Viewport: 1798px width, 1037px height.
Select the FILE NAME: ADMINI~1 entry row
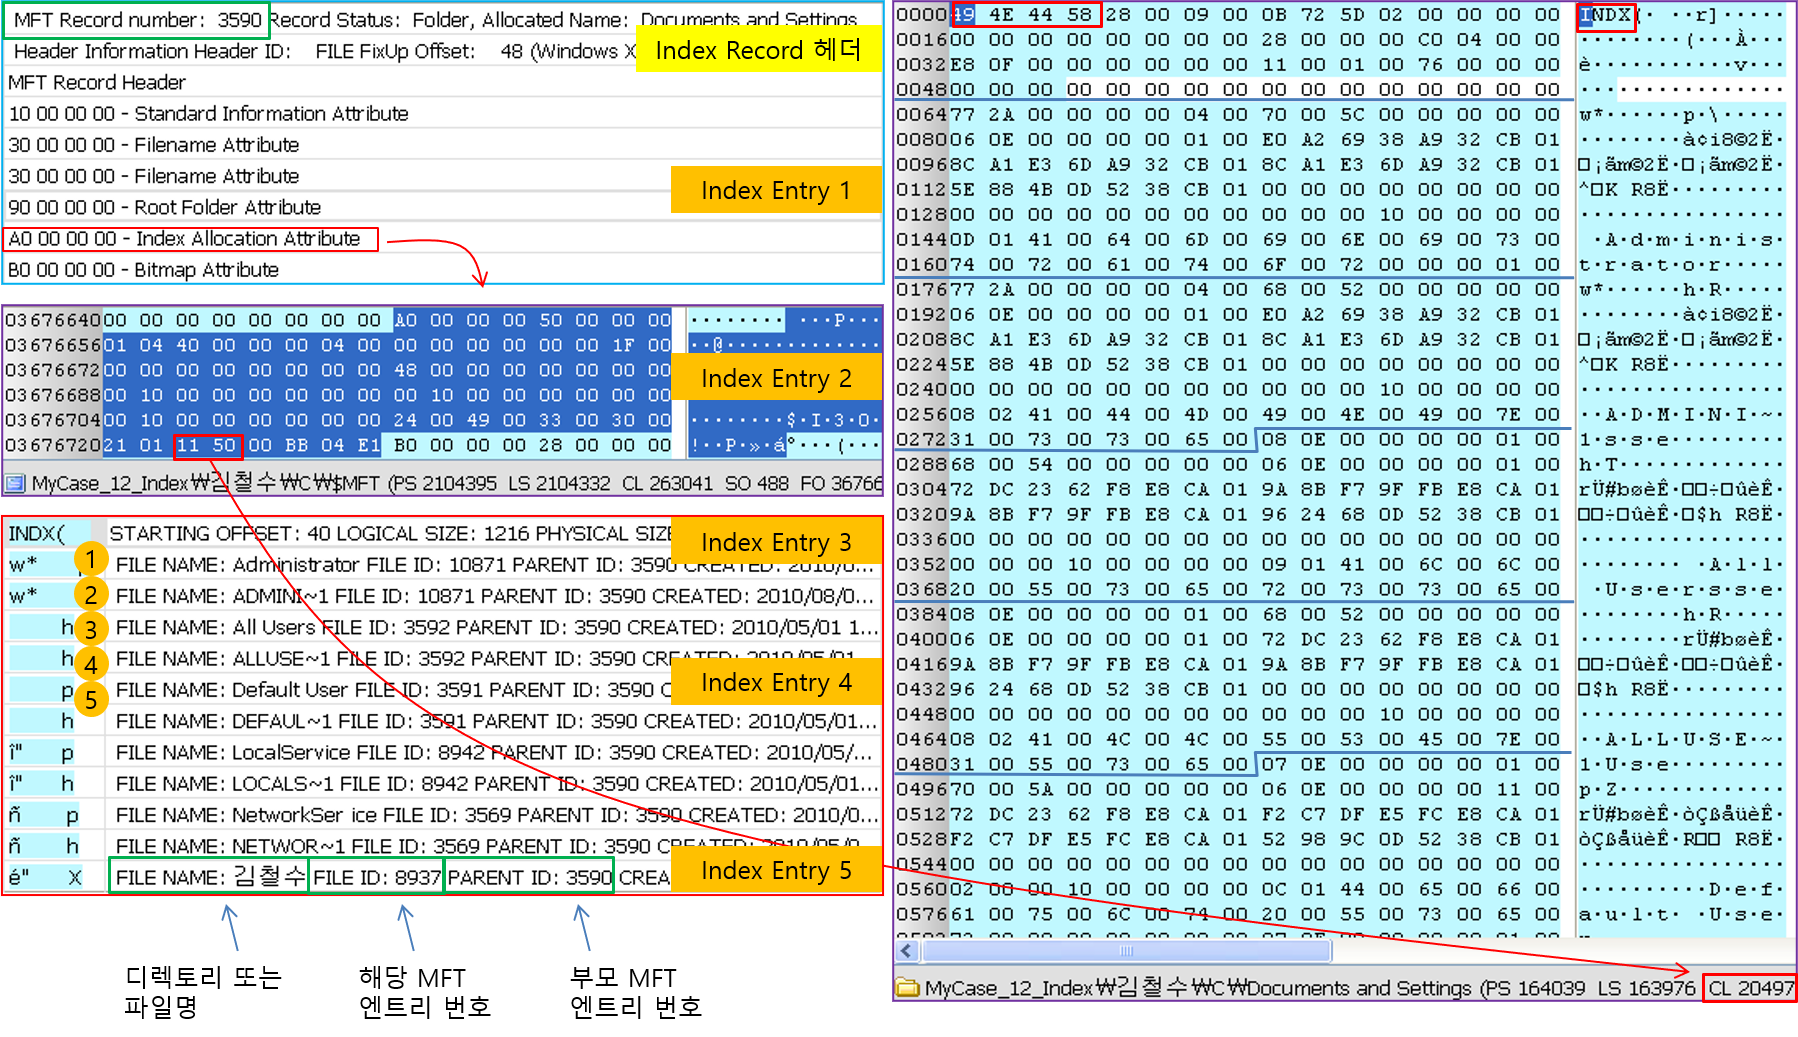coord(444,596)
